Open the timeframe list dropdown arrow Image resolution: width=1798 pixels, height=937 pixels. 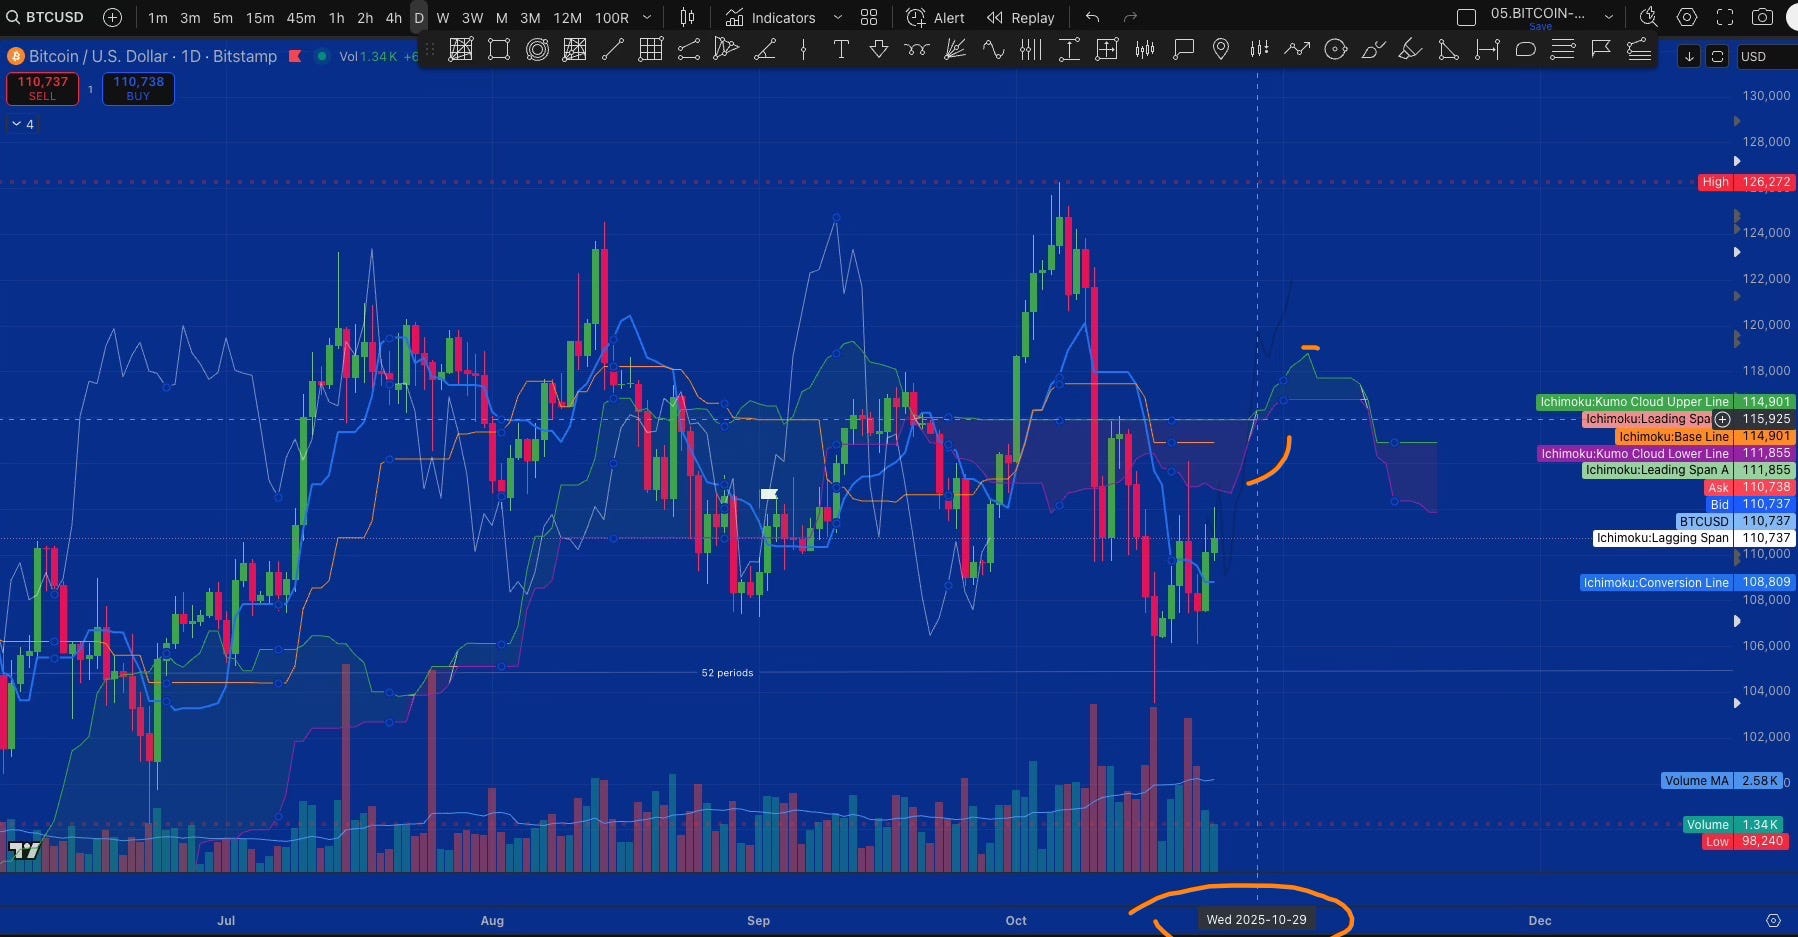click(x=647, y=18)
